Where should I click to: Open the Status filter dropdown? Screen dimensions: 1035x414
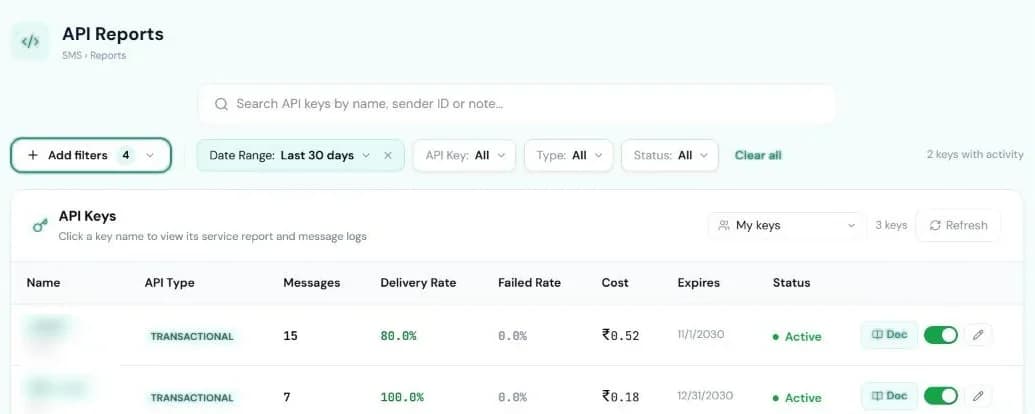pyautogui.click(x=670, y=156)
